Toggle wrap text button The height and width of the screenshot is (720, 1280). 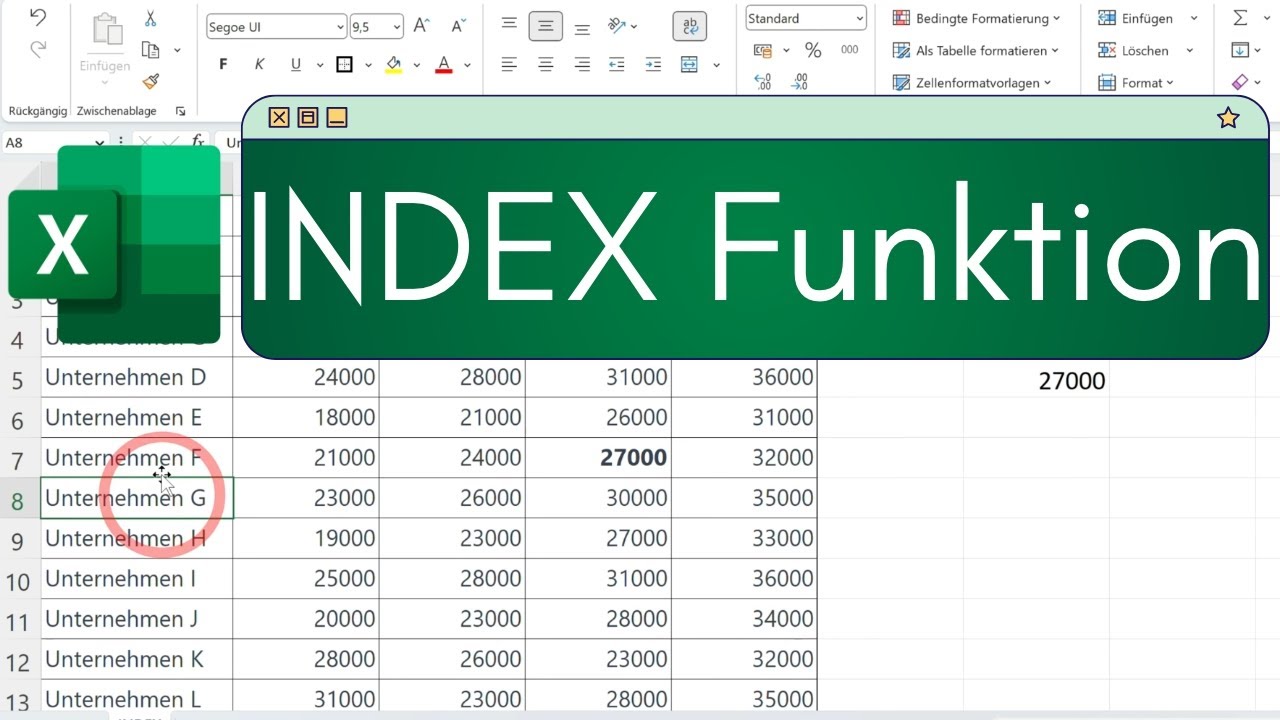tap(689, 26)
